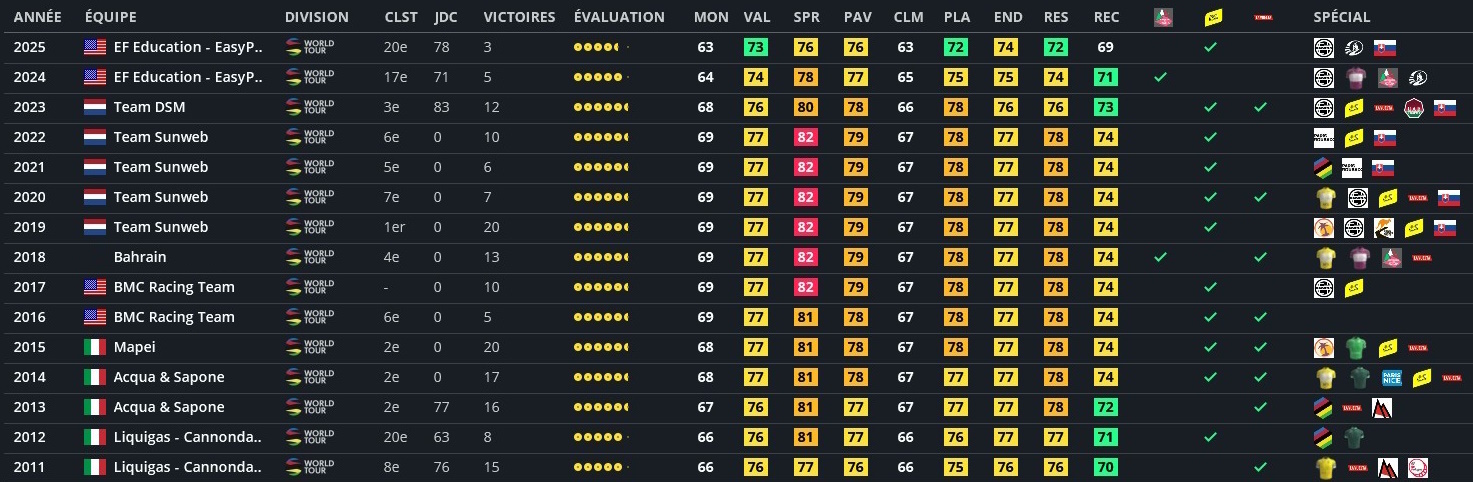Click the Tour de France checkmark for 2025

coord(1210,47)
